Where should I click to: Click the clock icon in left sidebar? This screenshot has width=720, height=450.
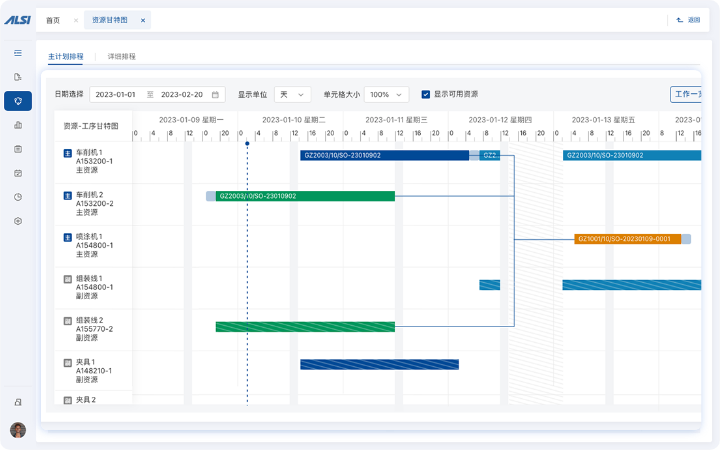(x=18, y=197)
